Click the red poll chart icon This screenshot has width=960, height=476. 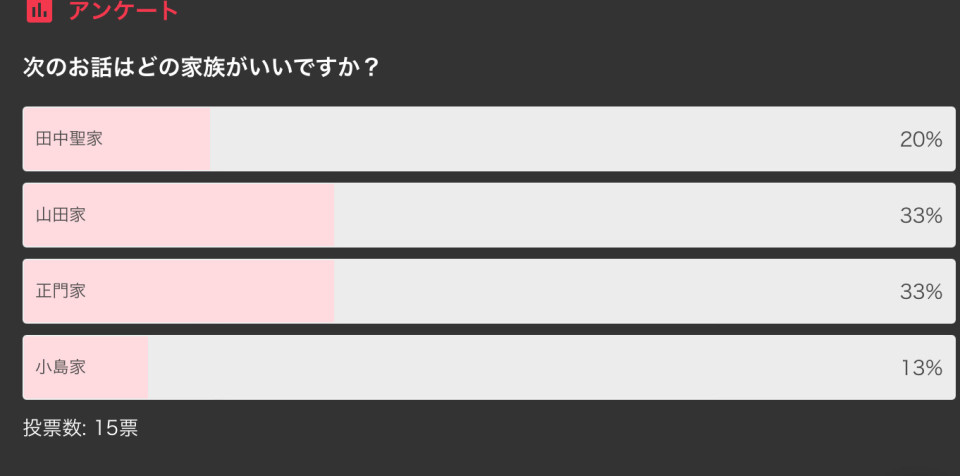click(39, 10)
